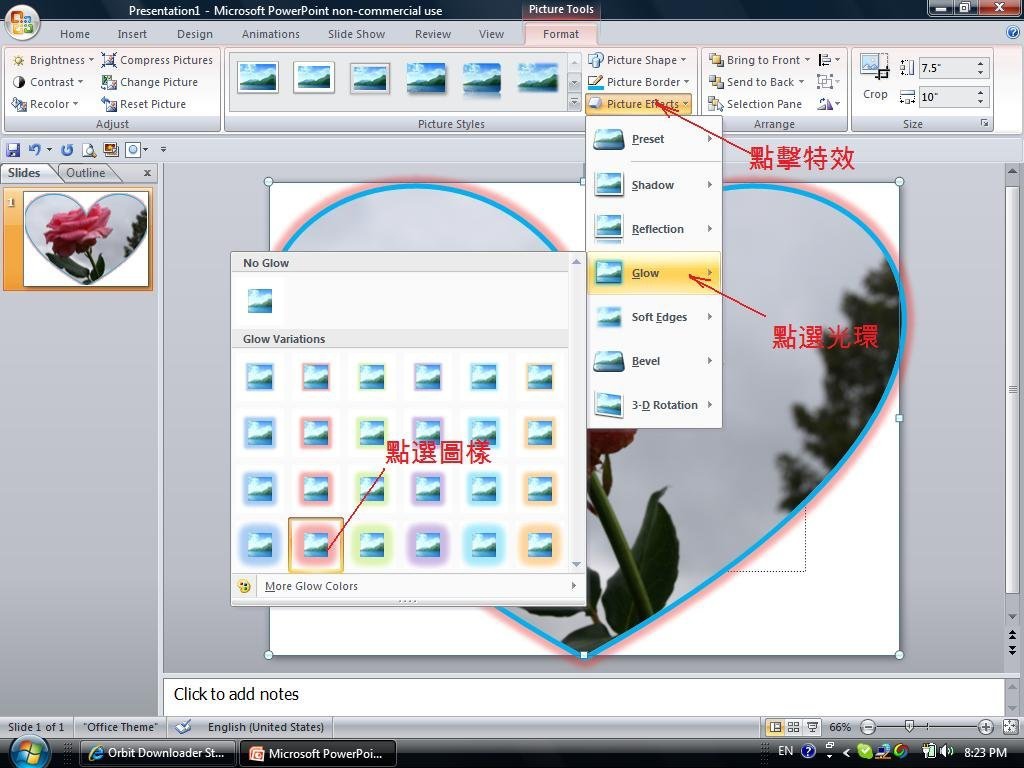Click the slideshow-from-start icon in quick access toolbar
Viewport: 1024px width, 768px height.
(111, 150)
